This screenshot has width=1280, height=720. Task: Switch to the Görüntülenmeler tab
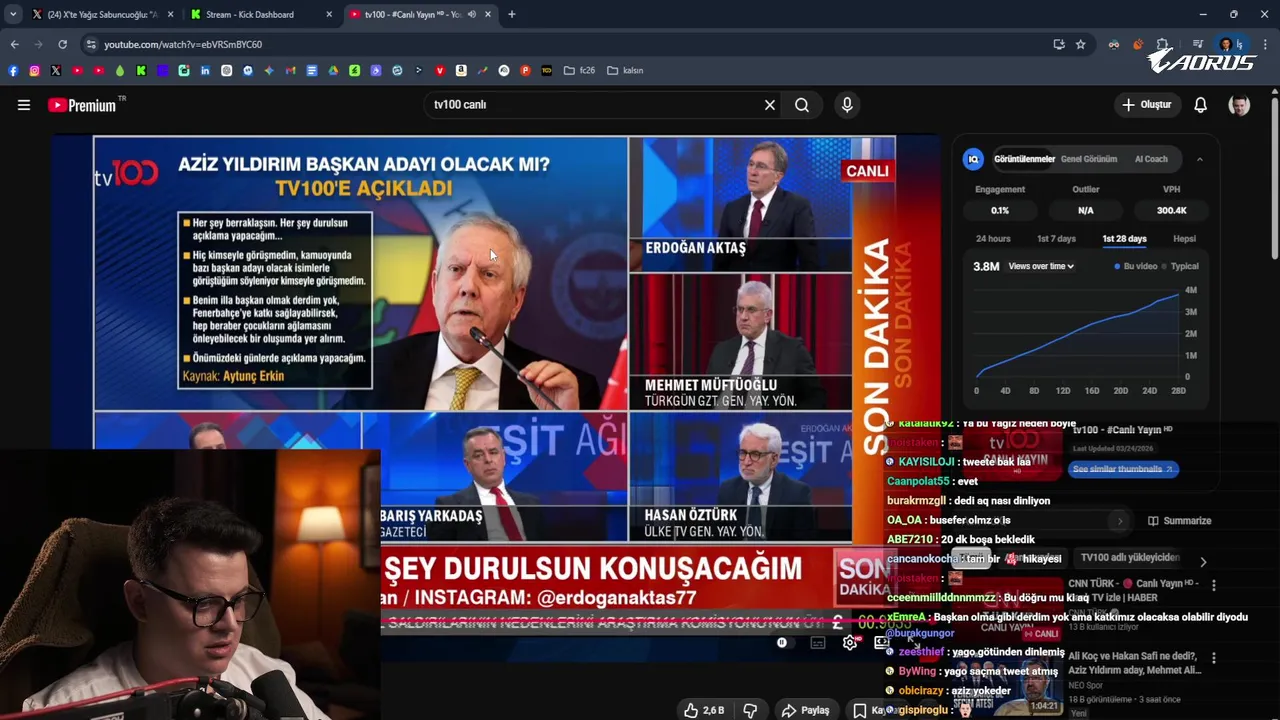pos(1024,159)
